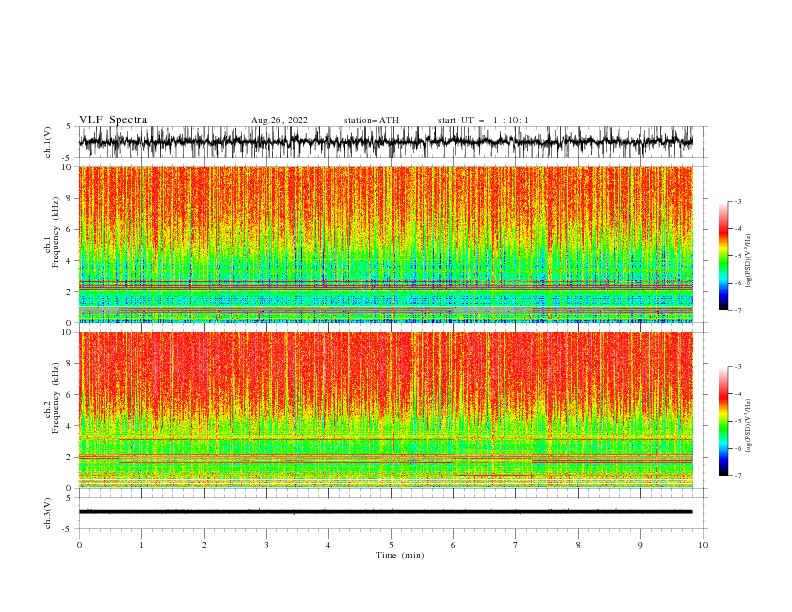
Task: Click the ch.2 spectrogram plot
Action: coord(385,410)
